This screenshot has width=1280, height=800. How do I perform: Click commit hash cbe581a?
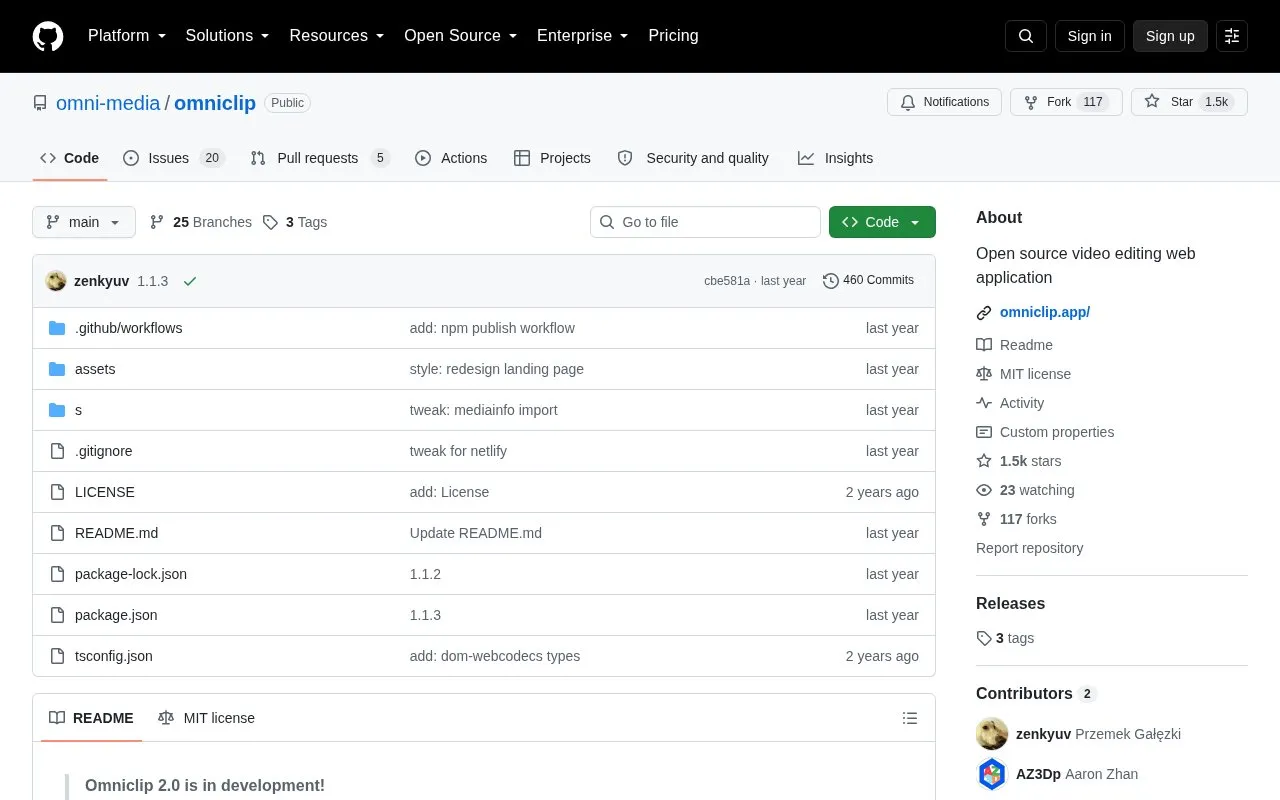click(x=727, y=281)
